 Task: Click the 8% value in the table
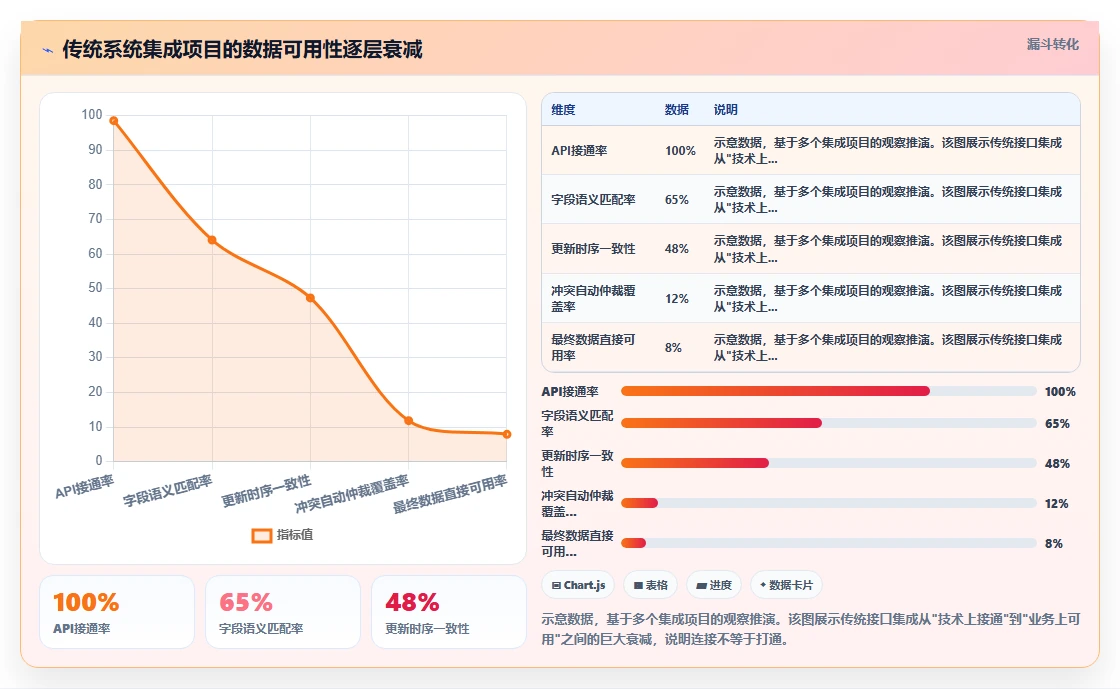click(673, 348)
